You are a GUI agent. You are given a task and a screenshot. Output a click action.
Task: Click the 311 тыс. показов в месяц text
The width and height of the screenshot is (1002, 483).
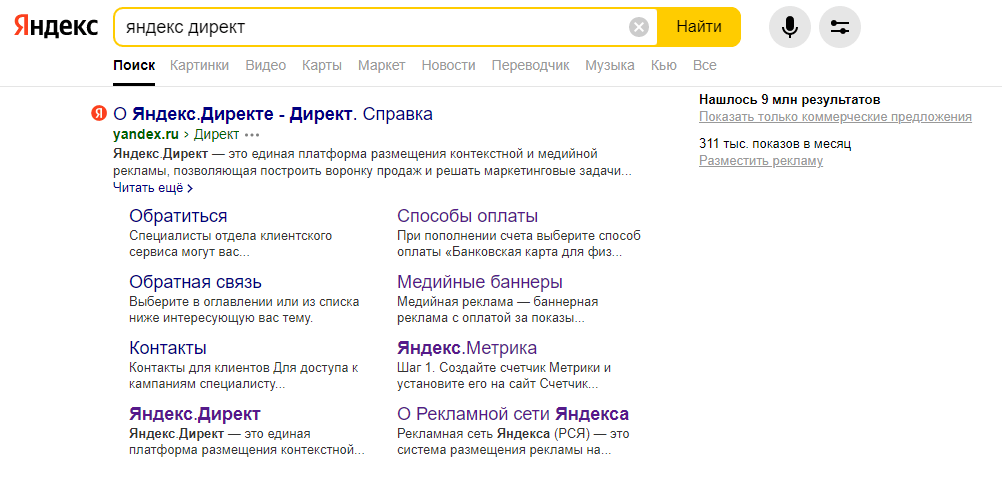pos(775,144)
